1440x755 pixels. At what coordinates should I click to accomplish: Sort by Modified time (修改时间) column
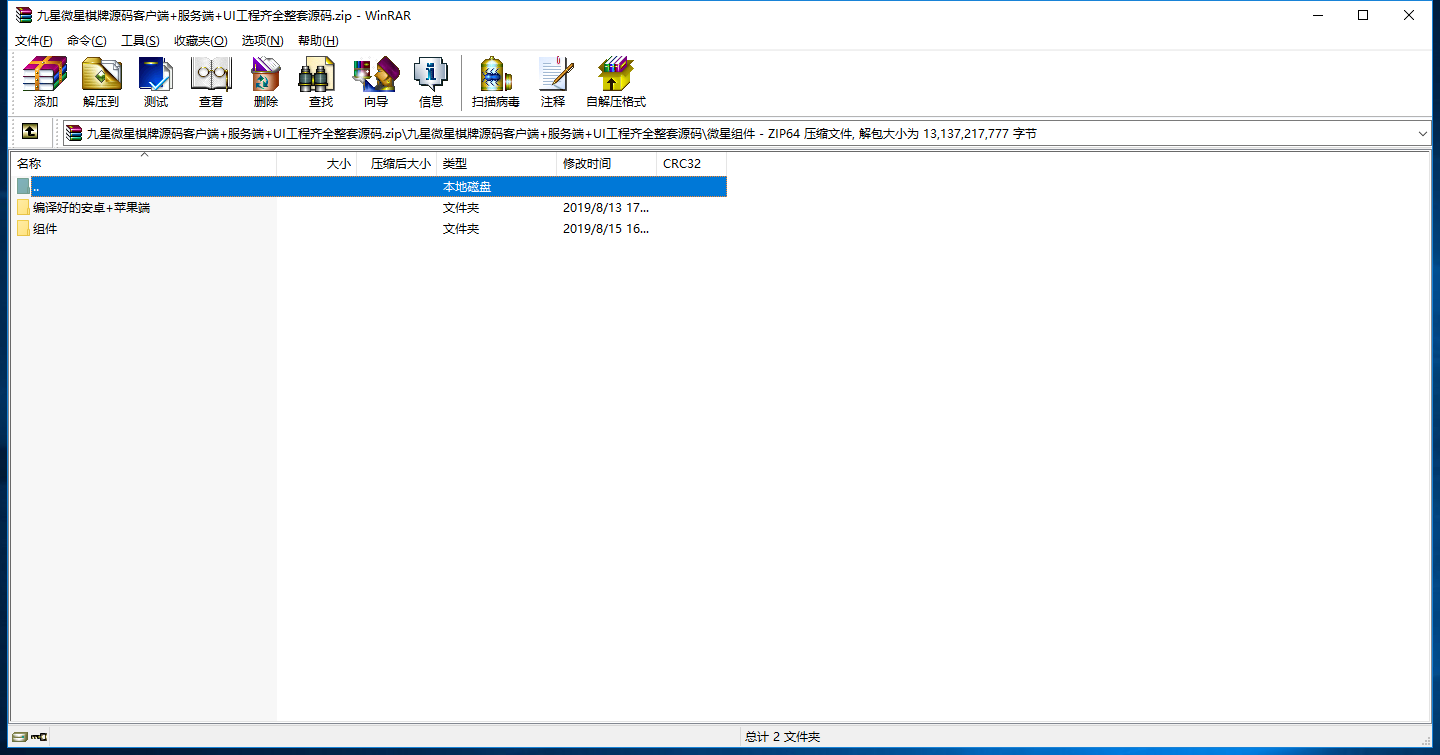coord(607,164)
